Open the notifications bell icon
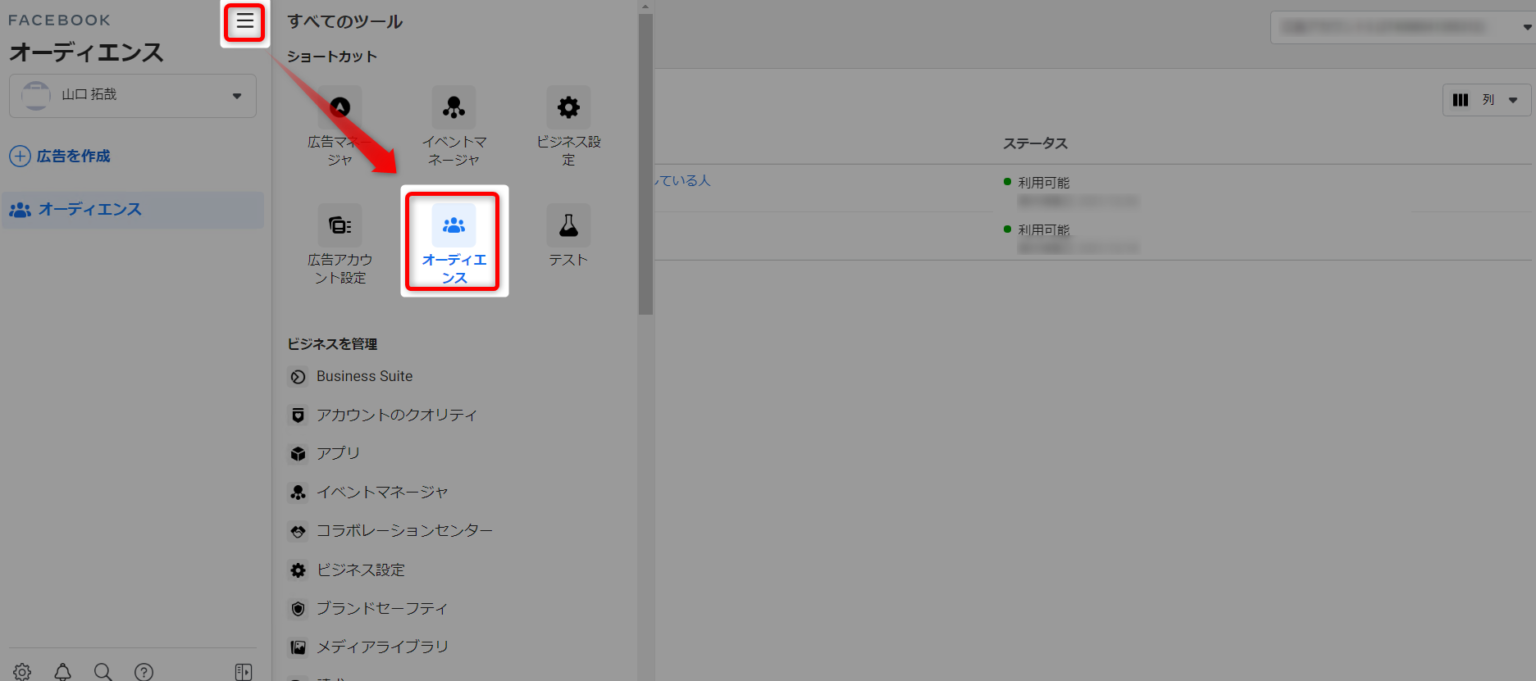Viewport: 1536px width, 681px height. (63, 672)
